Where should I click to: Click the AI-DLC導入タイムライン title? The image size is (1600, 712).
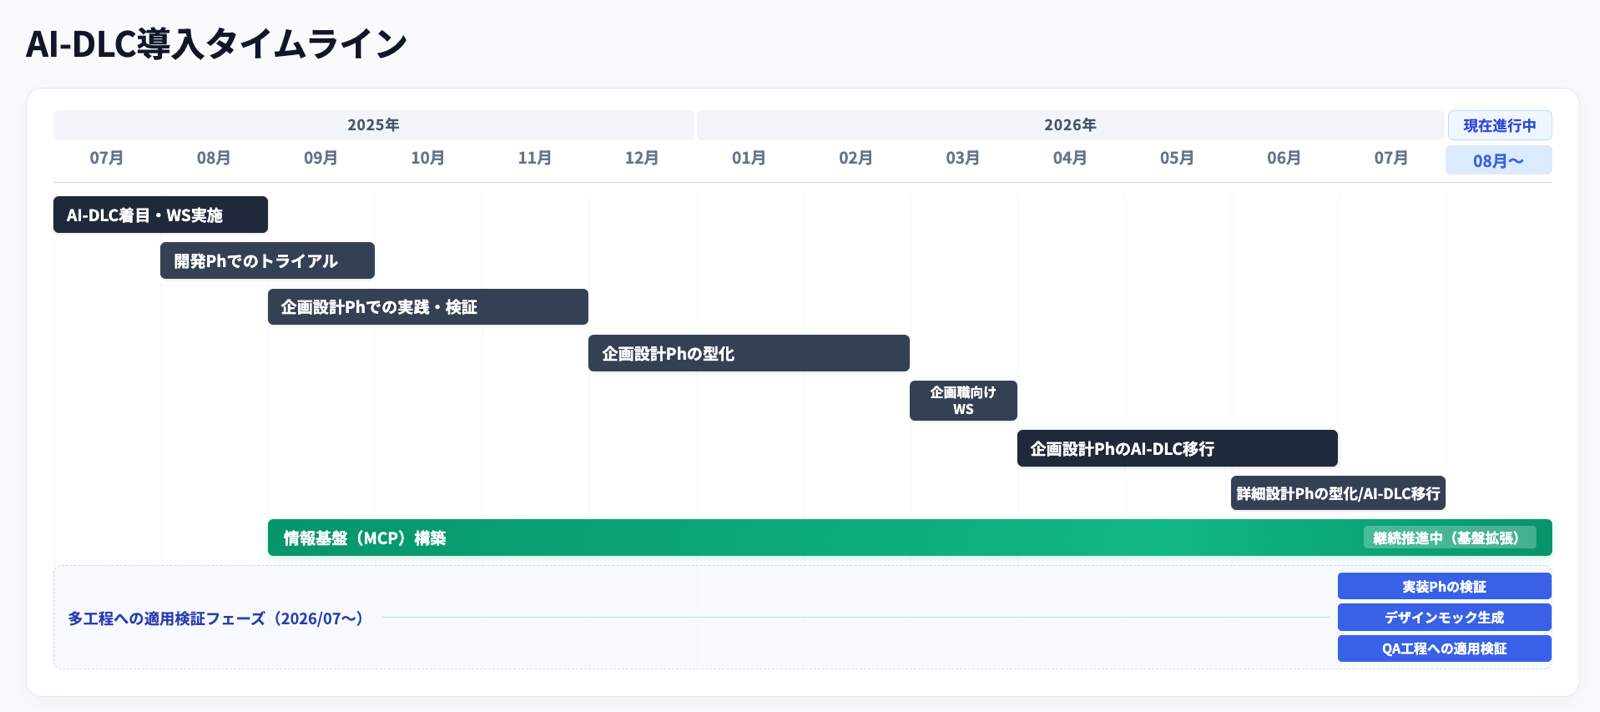coord(216,44)
